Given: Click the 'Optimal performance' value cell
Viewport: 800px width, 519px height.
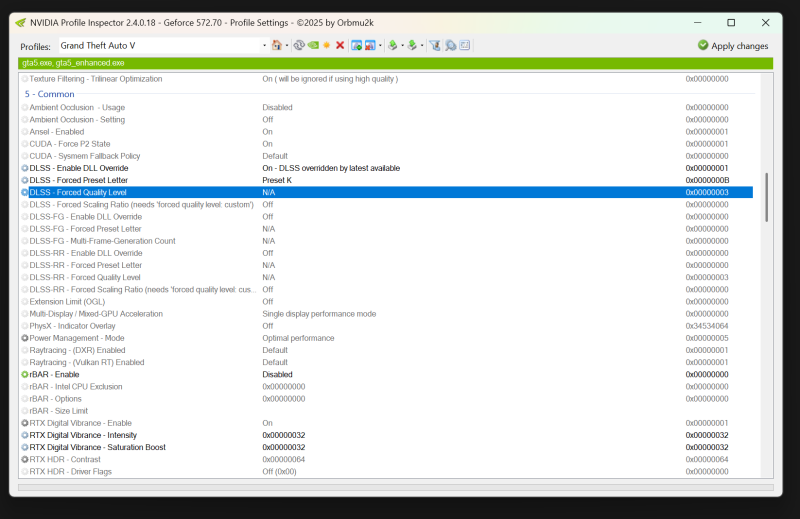Looking at the screenshot, I should point(298,338).
